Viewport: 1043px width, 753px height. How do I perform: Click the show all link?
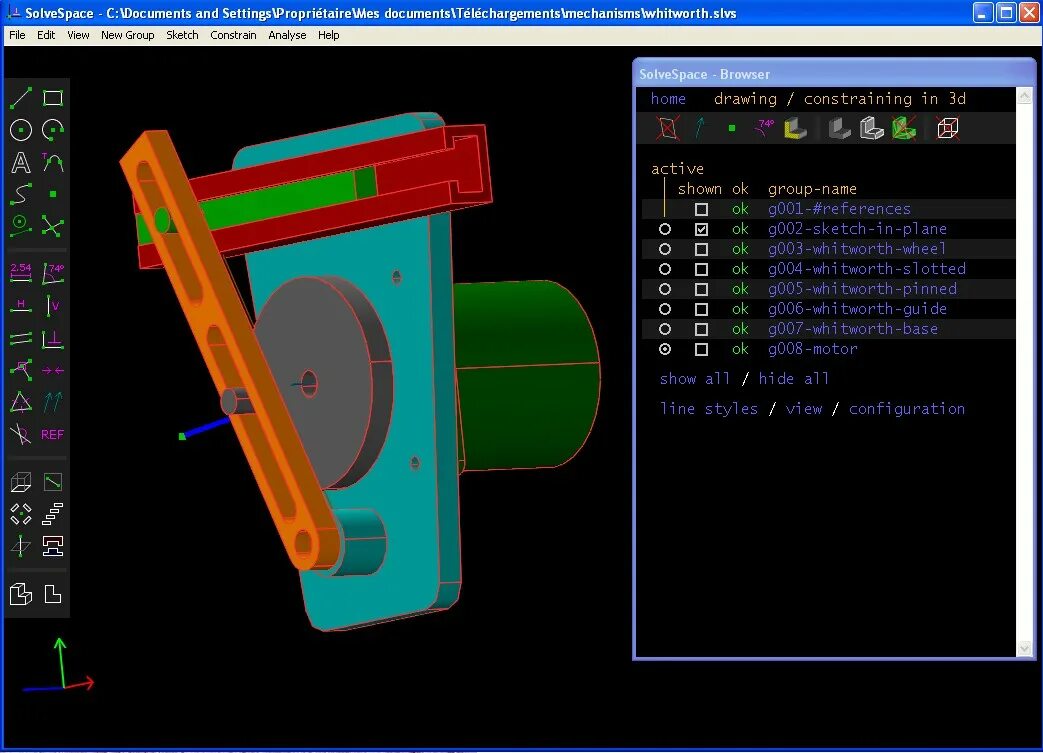694,378
